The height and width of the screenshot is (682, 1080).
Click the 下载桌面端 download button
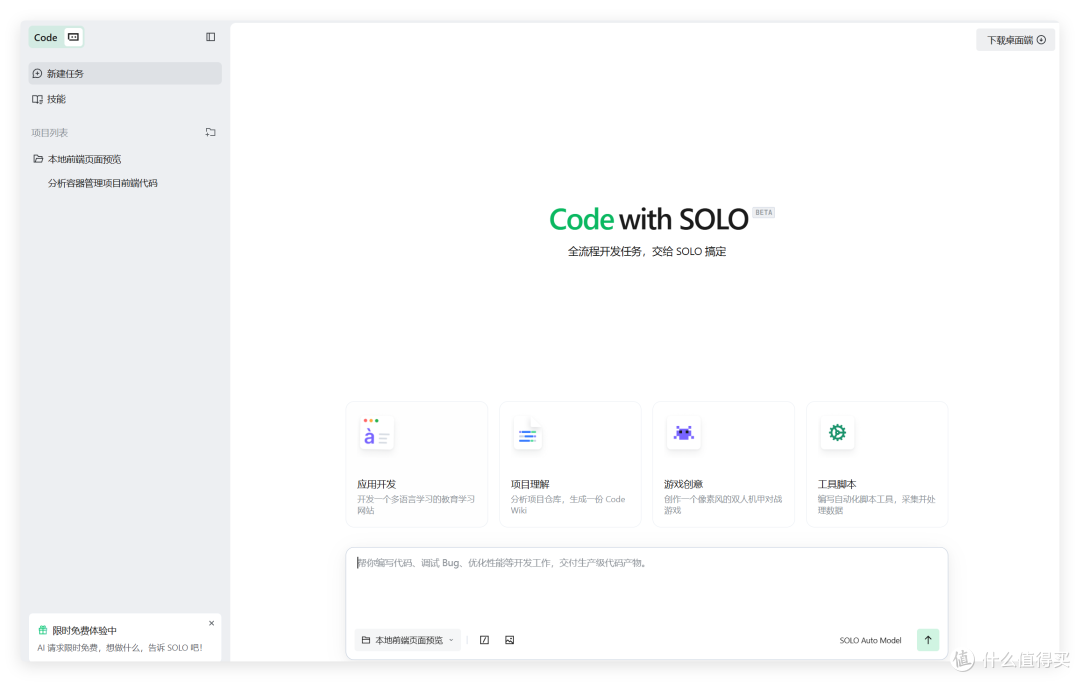tap(1016, 40)
